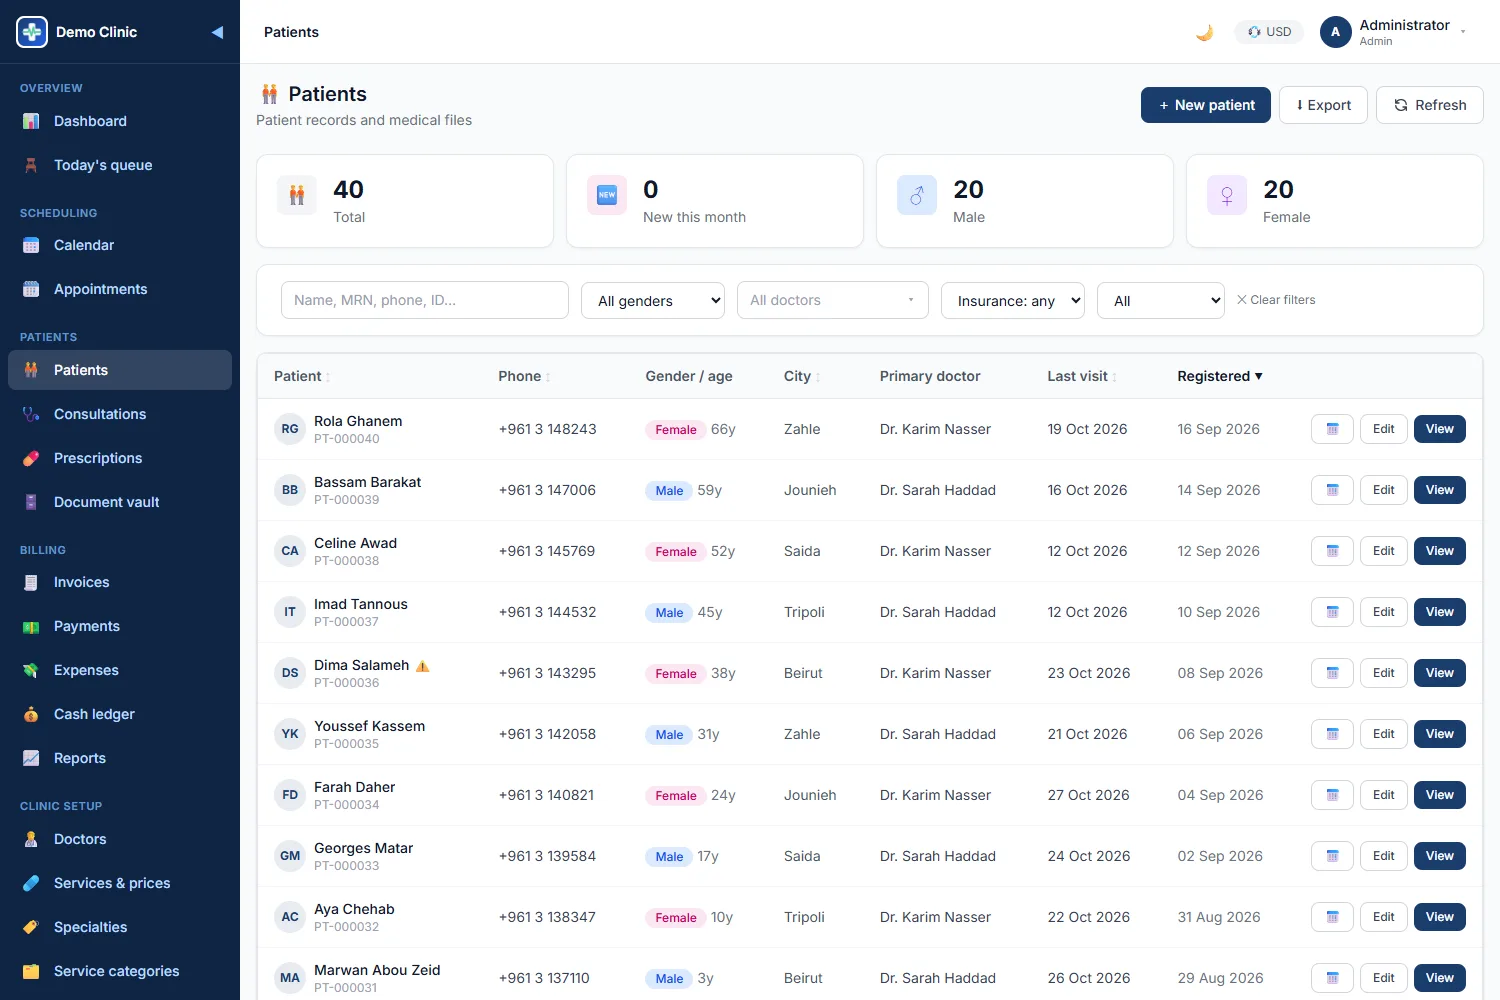Screen dimensions: 1500x1000
Task: Clear all filters
Action: pos(1276,300)
